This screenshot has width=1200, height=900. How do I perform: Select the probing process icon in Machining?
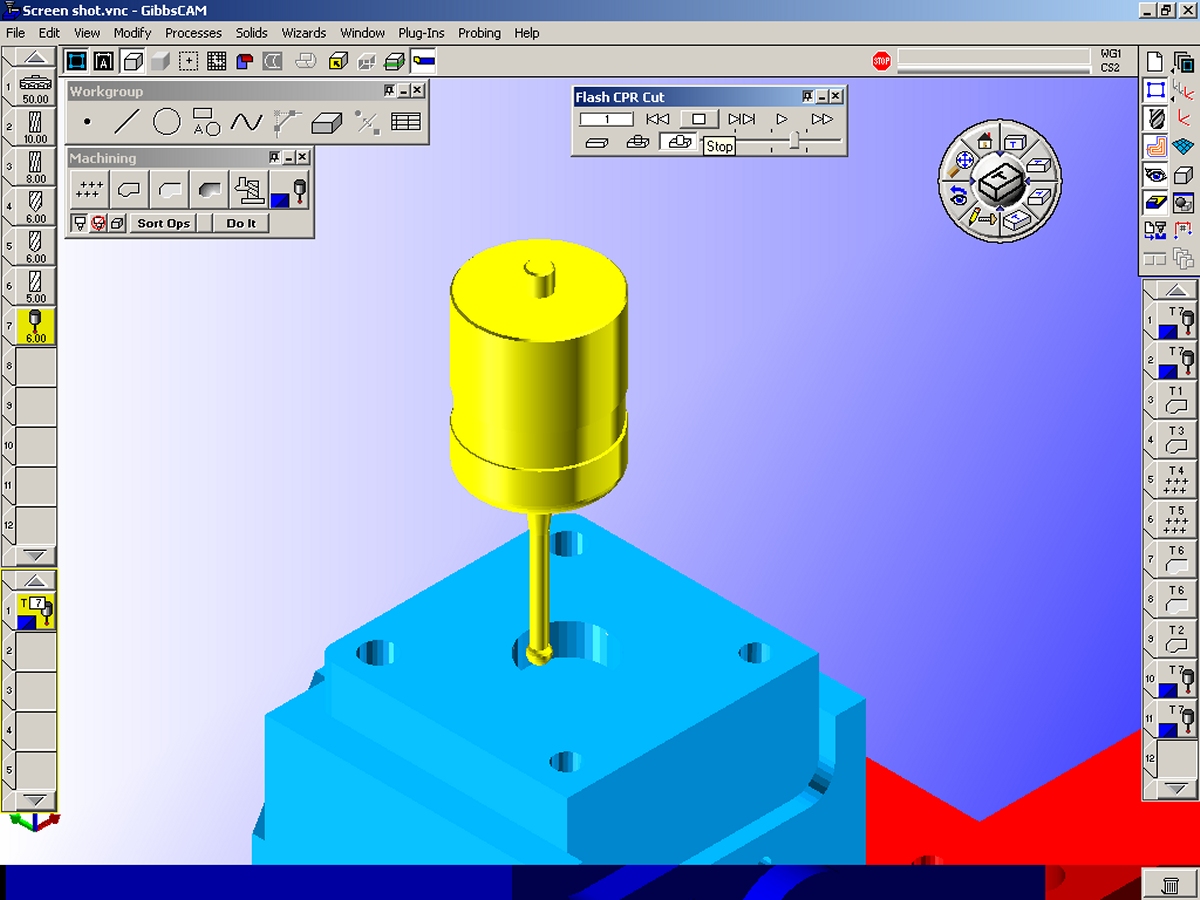pyautogui.click(x=289, y=188)
